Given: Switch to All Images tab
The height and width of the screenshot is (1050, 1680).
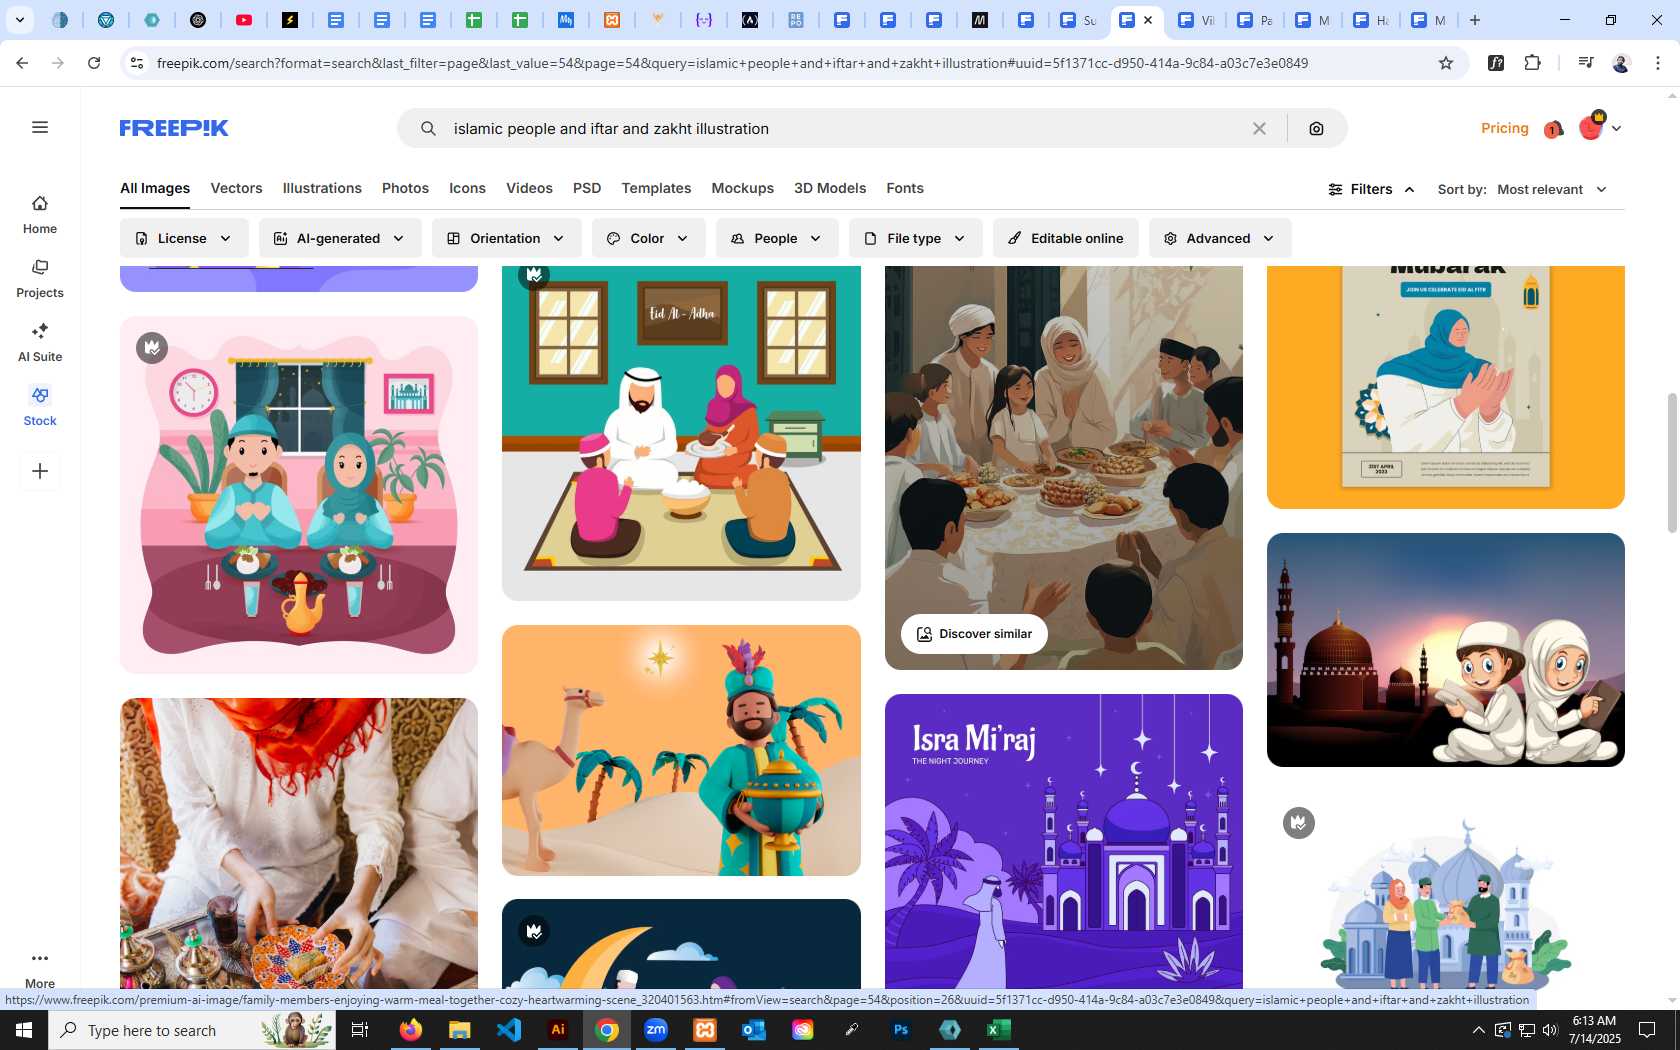Looking at the screenshot, I should (x=155, y=188).
